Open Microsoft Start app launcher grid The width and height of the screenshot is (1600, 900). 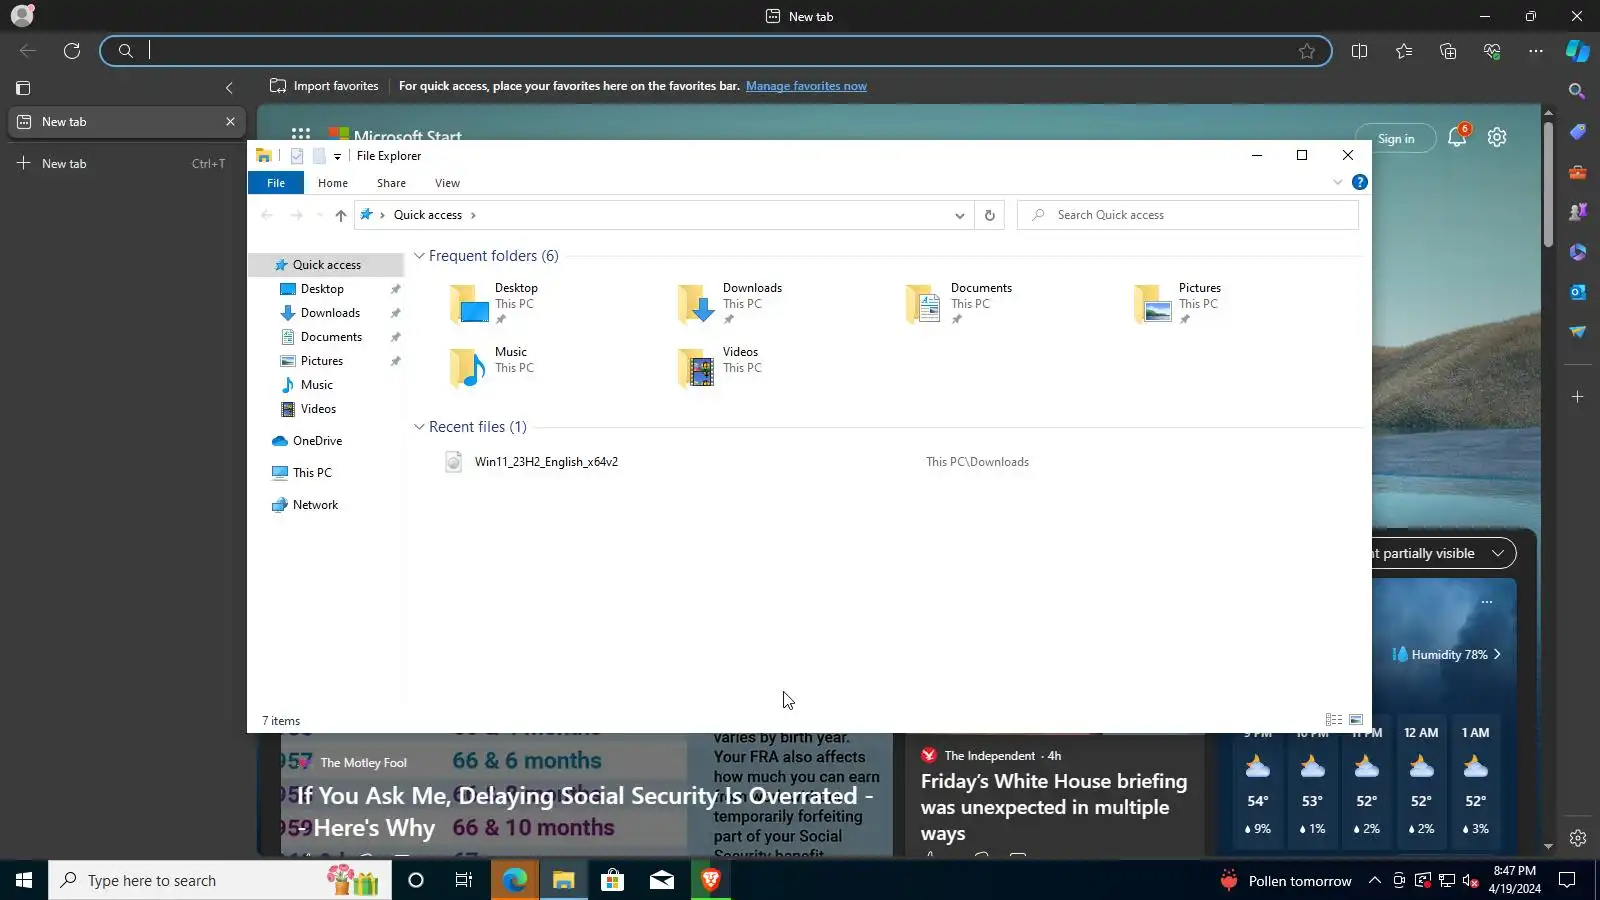pos(300,135)
